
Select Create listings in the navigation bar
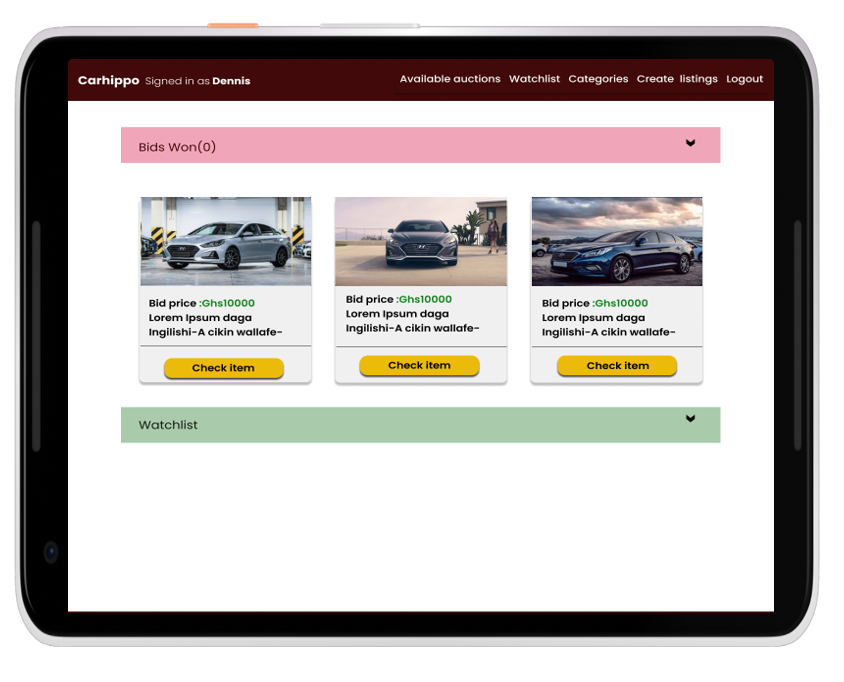pos(677,79)
